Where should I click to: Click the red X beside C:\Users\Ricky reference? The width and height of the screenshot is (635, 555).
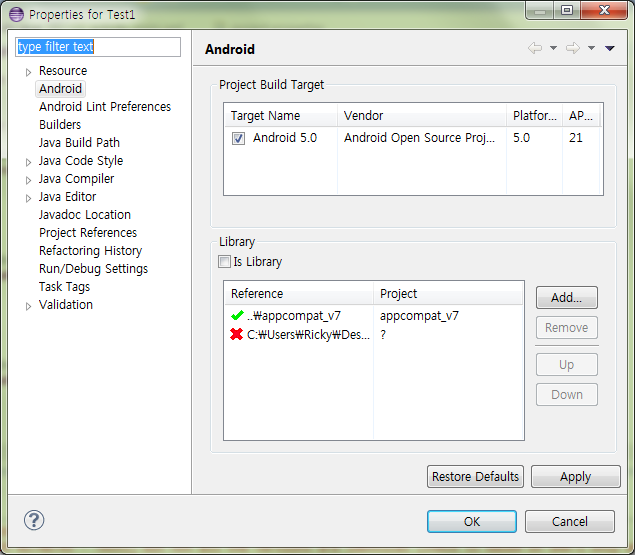pos(237,334)
